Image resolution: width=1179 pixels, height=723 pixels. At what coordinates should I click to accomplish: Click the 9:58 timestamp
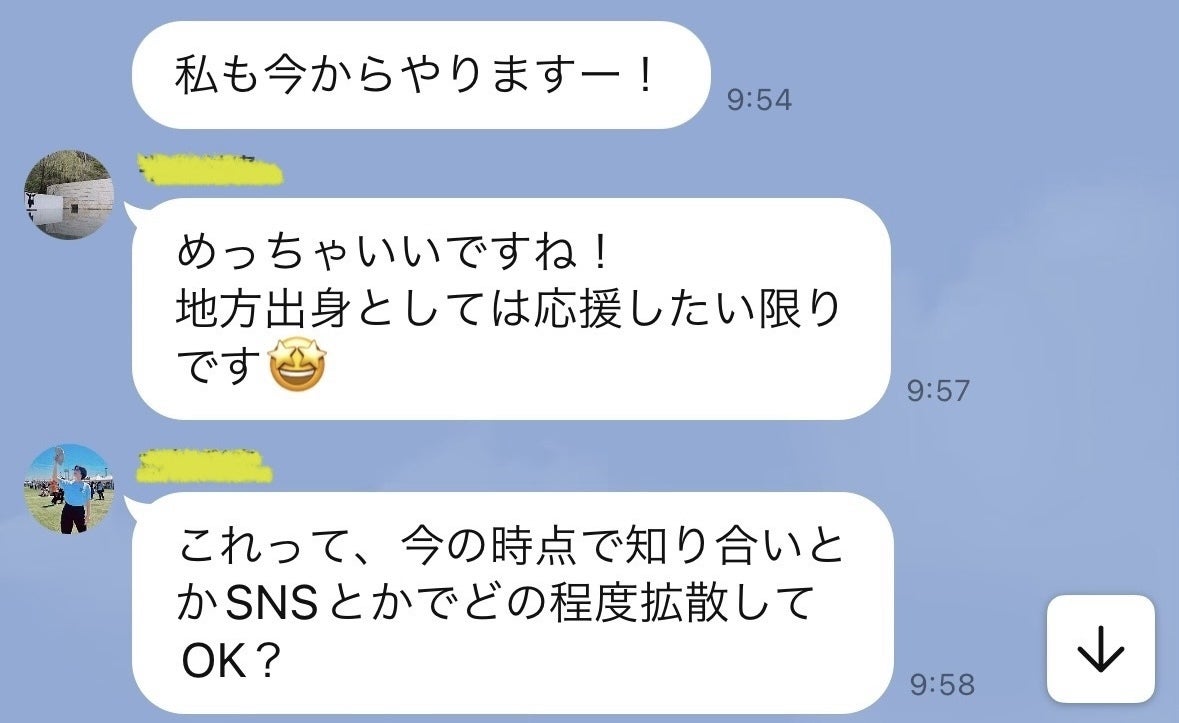coord(942,685)
